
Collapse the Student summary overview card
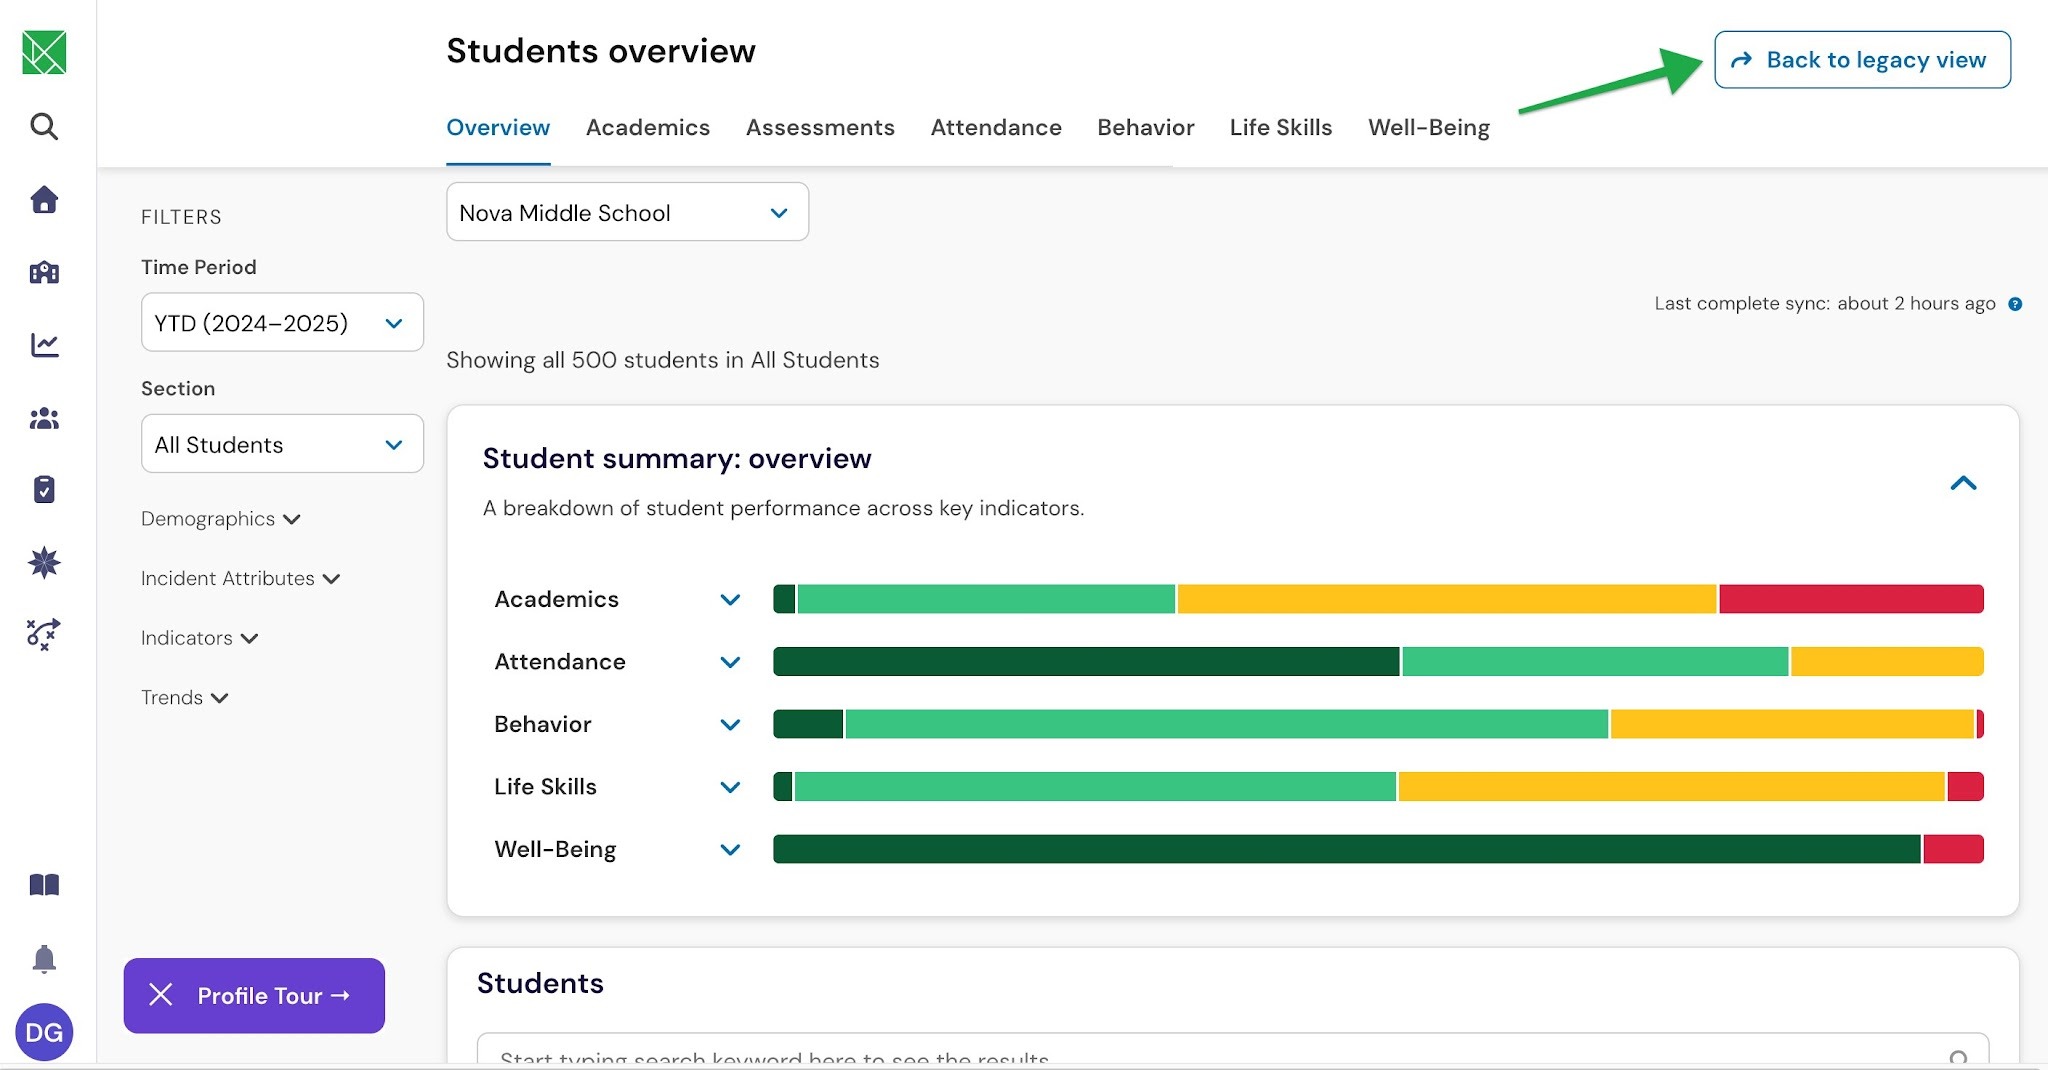point(1963,483)
